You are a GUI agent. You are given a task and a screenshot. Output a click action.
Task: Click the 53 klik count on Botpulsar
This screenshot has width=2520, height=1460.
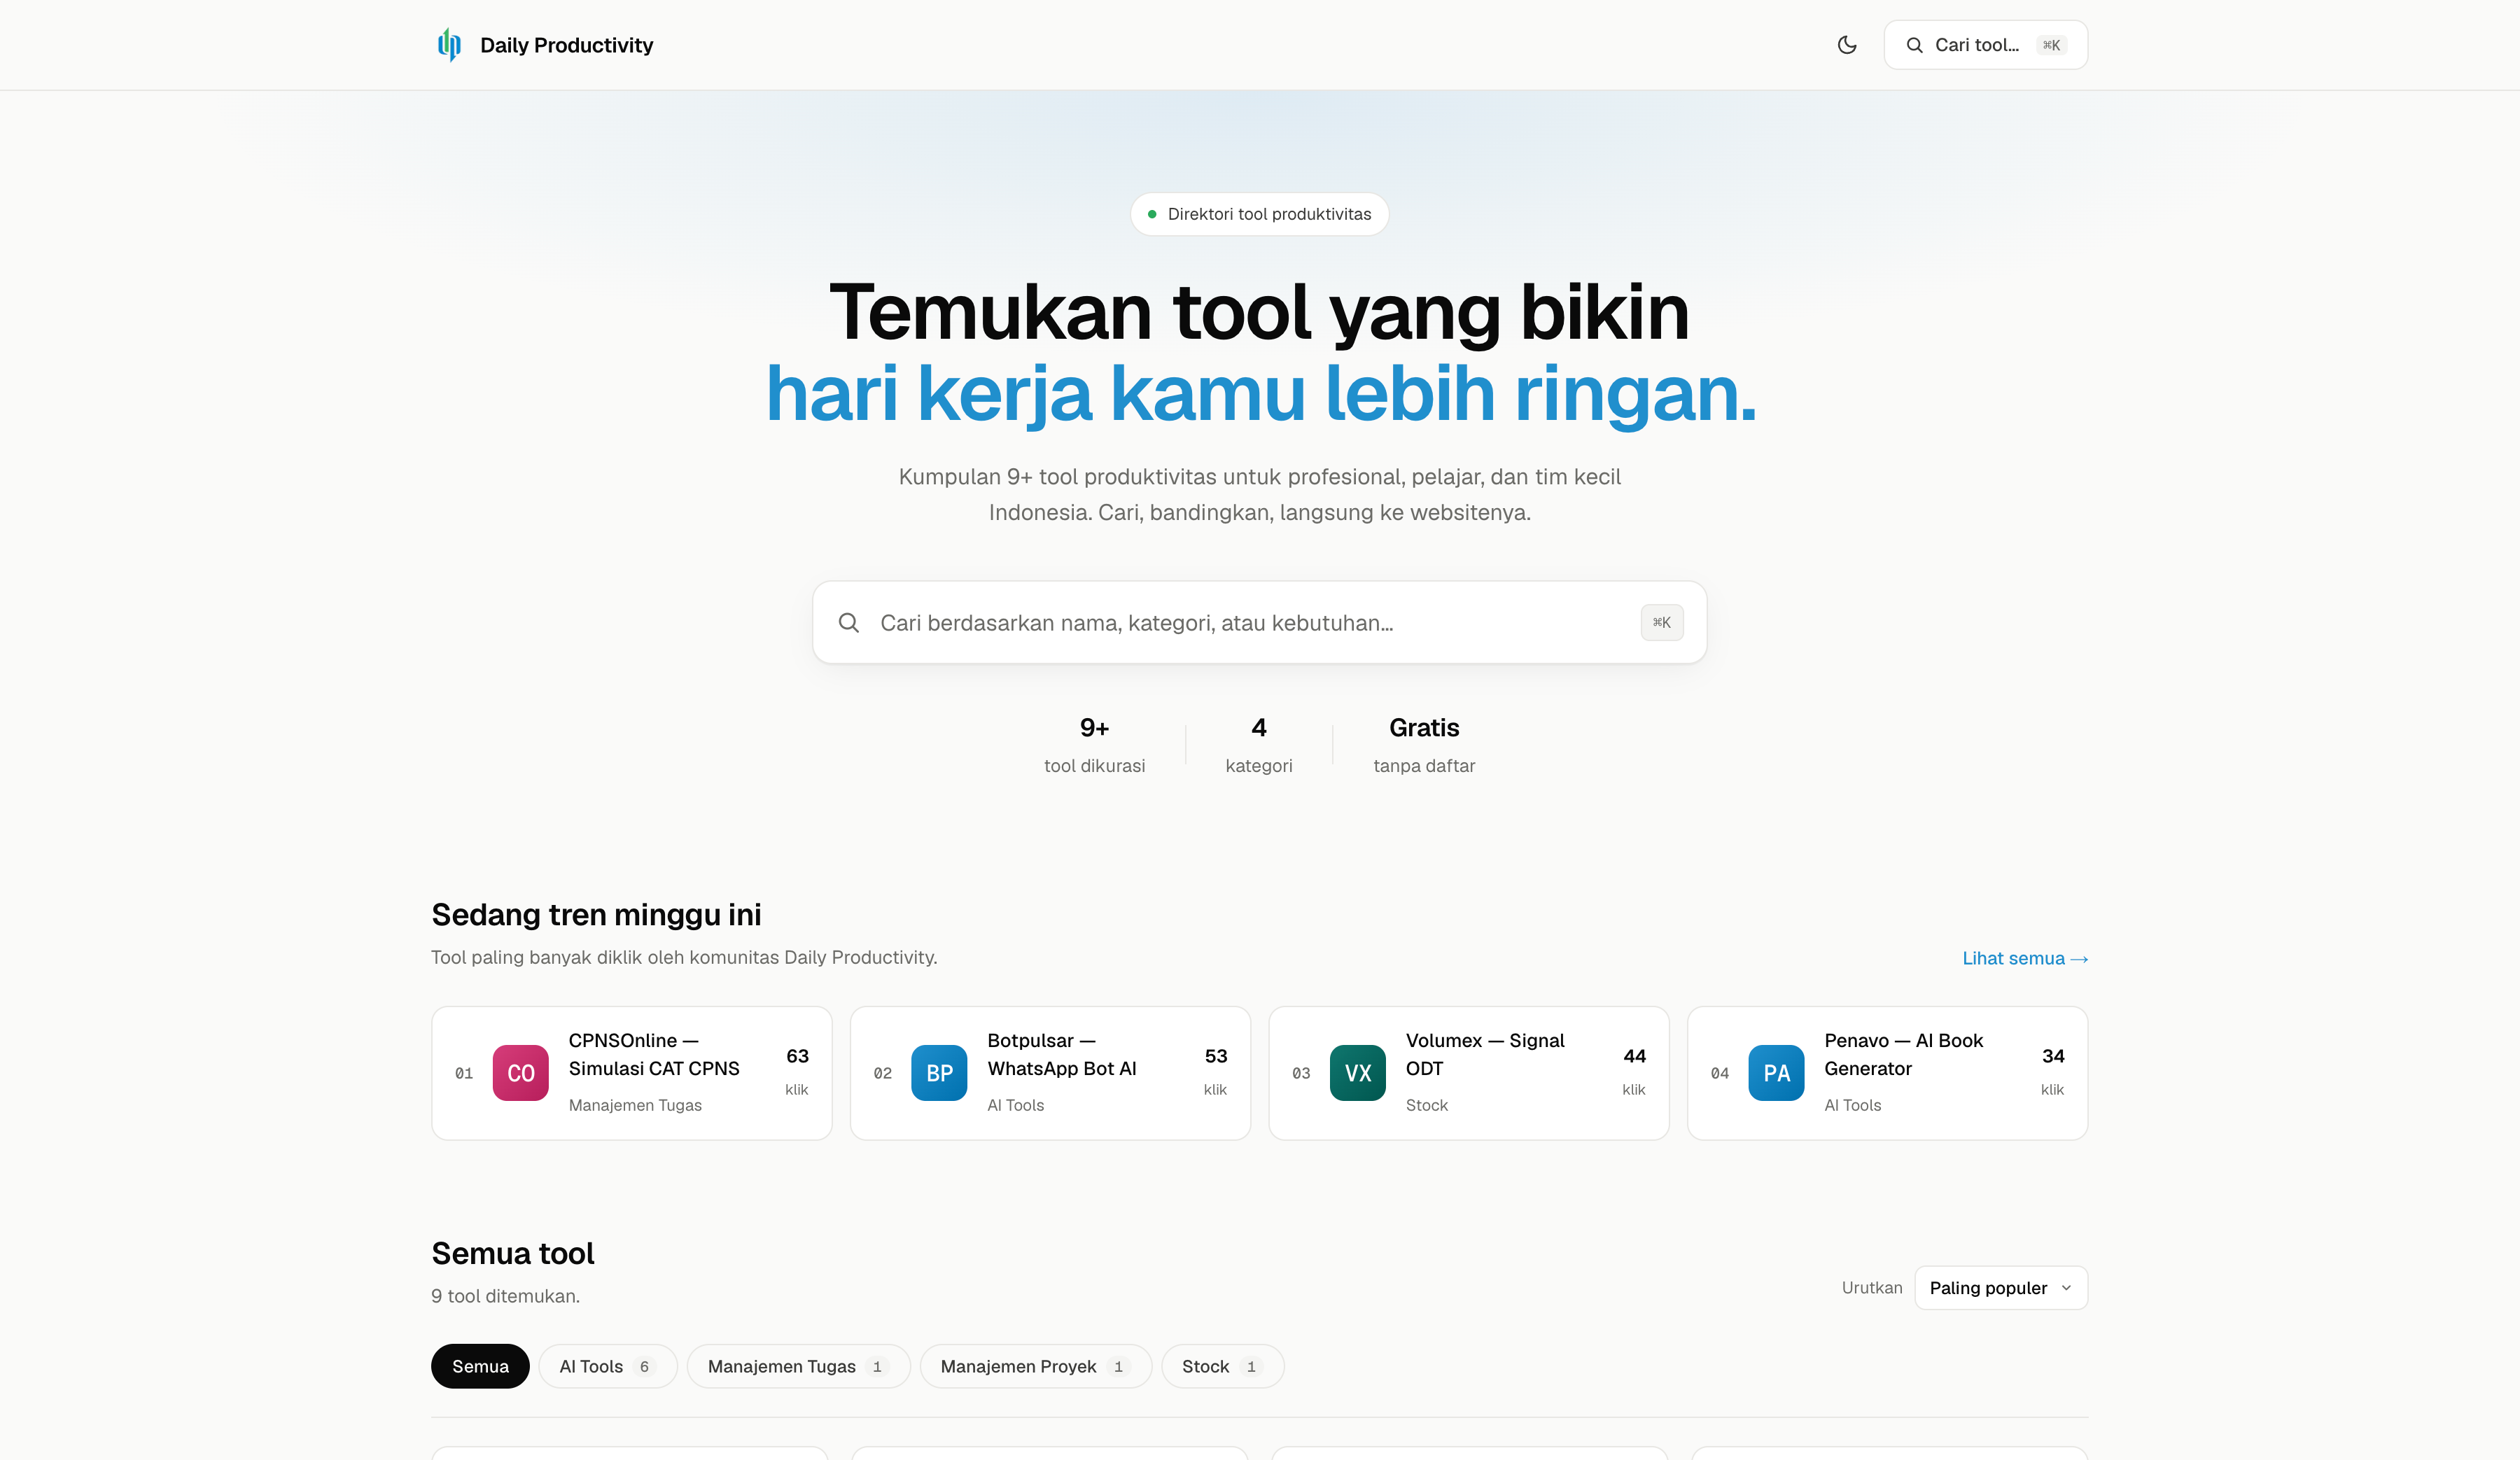click(x=1215, y=1071)
